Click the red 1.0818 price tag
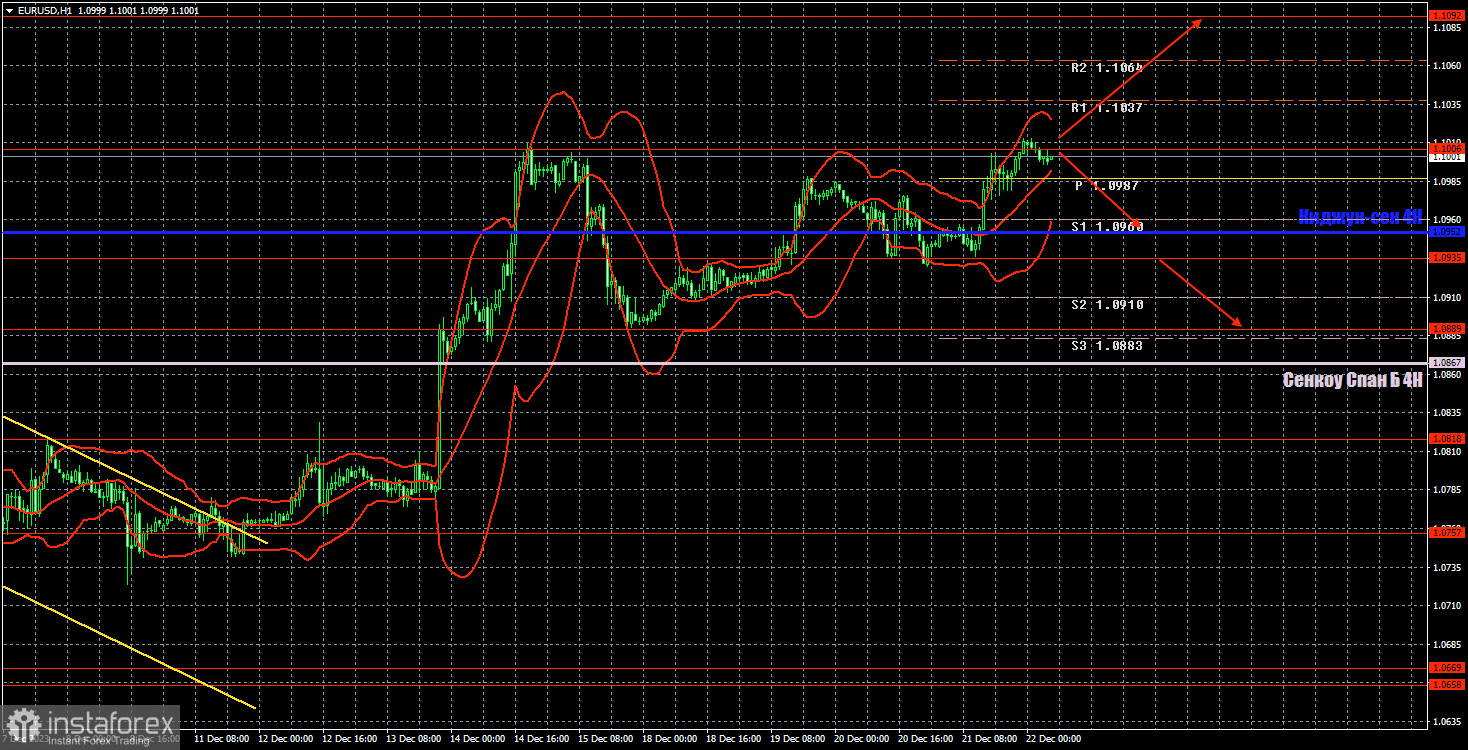The image size is (1468, 750). coord(1447,438)
